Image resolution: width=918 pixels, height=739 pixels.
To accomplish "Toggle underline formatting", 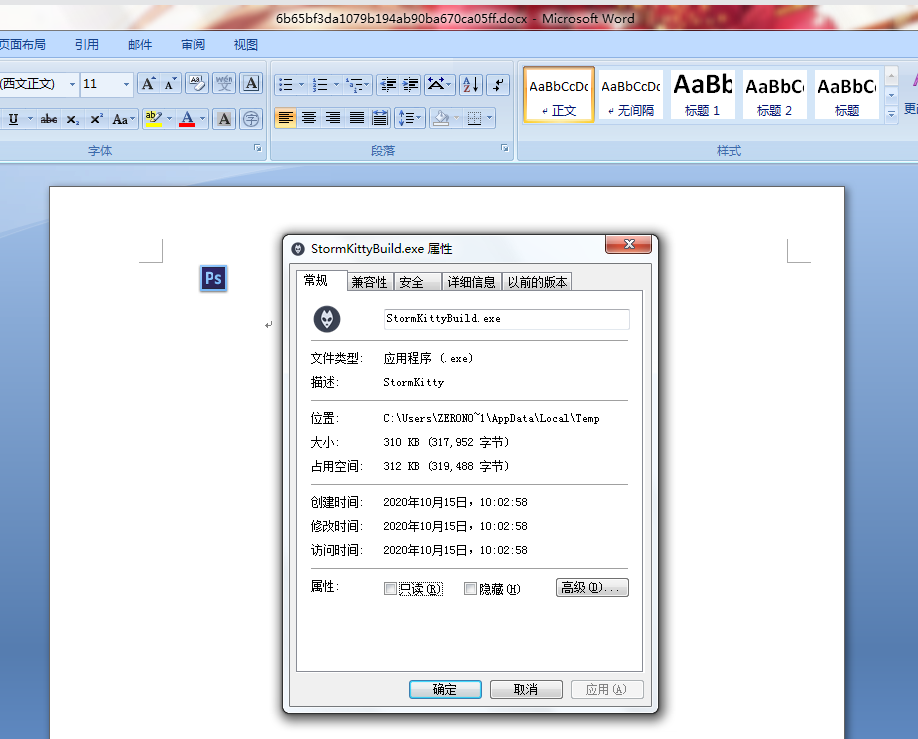I will pyautogui.click(x=13, y=119).
